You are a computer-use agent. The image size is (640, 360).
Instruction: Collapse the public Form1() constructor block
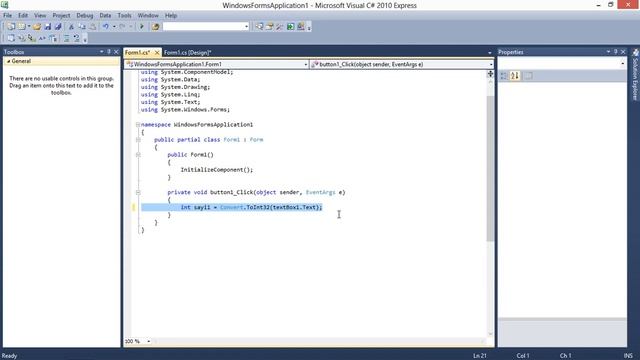pyautogui.click(x=138, y=155)
